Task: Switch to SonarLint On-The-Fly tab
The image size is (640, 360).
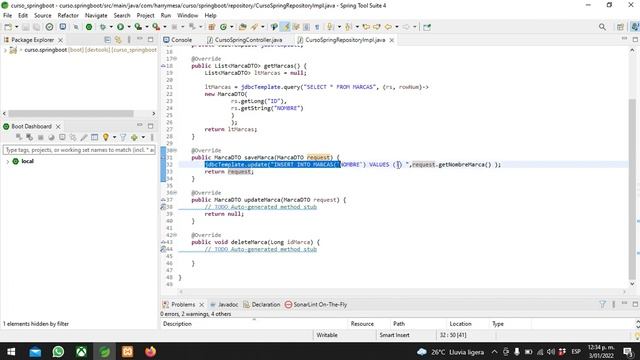Action: click(x=316, y=304)
